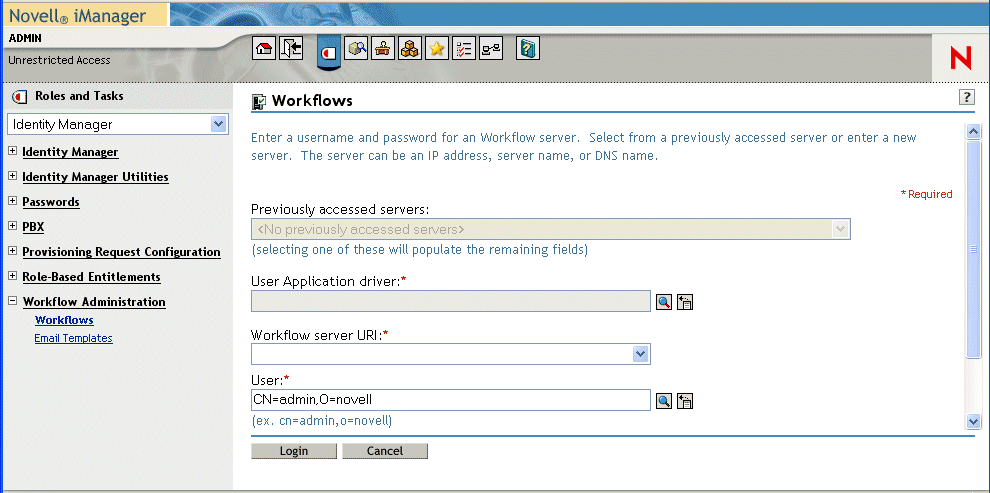
Task: Expand Provisioning Request Configuration role
Action: point(13,251)
